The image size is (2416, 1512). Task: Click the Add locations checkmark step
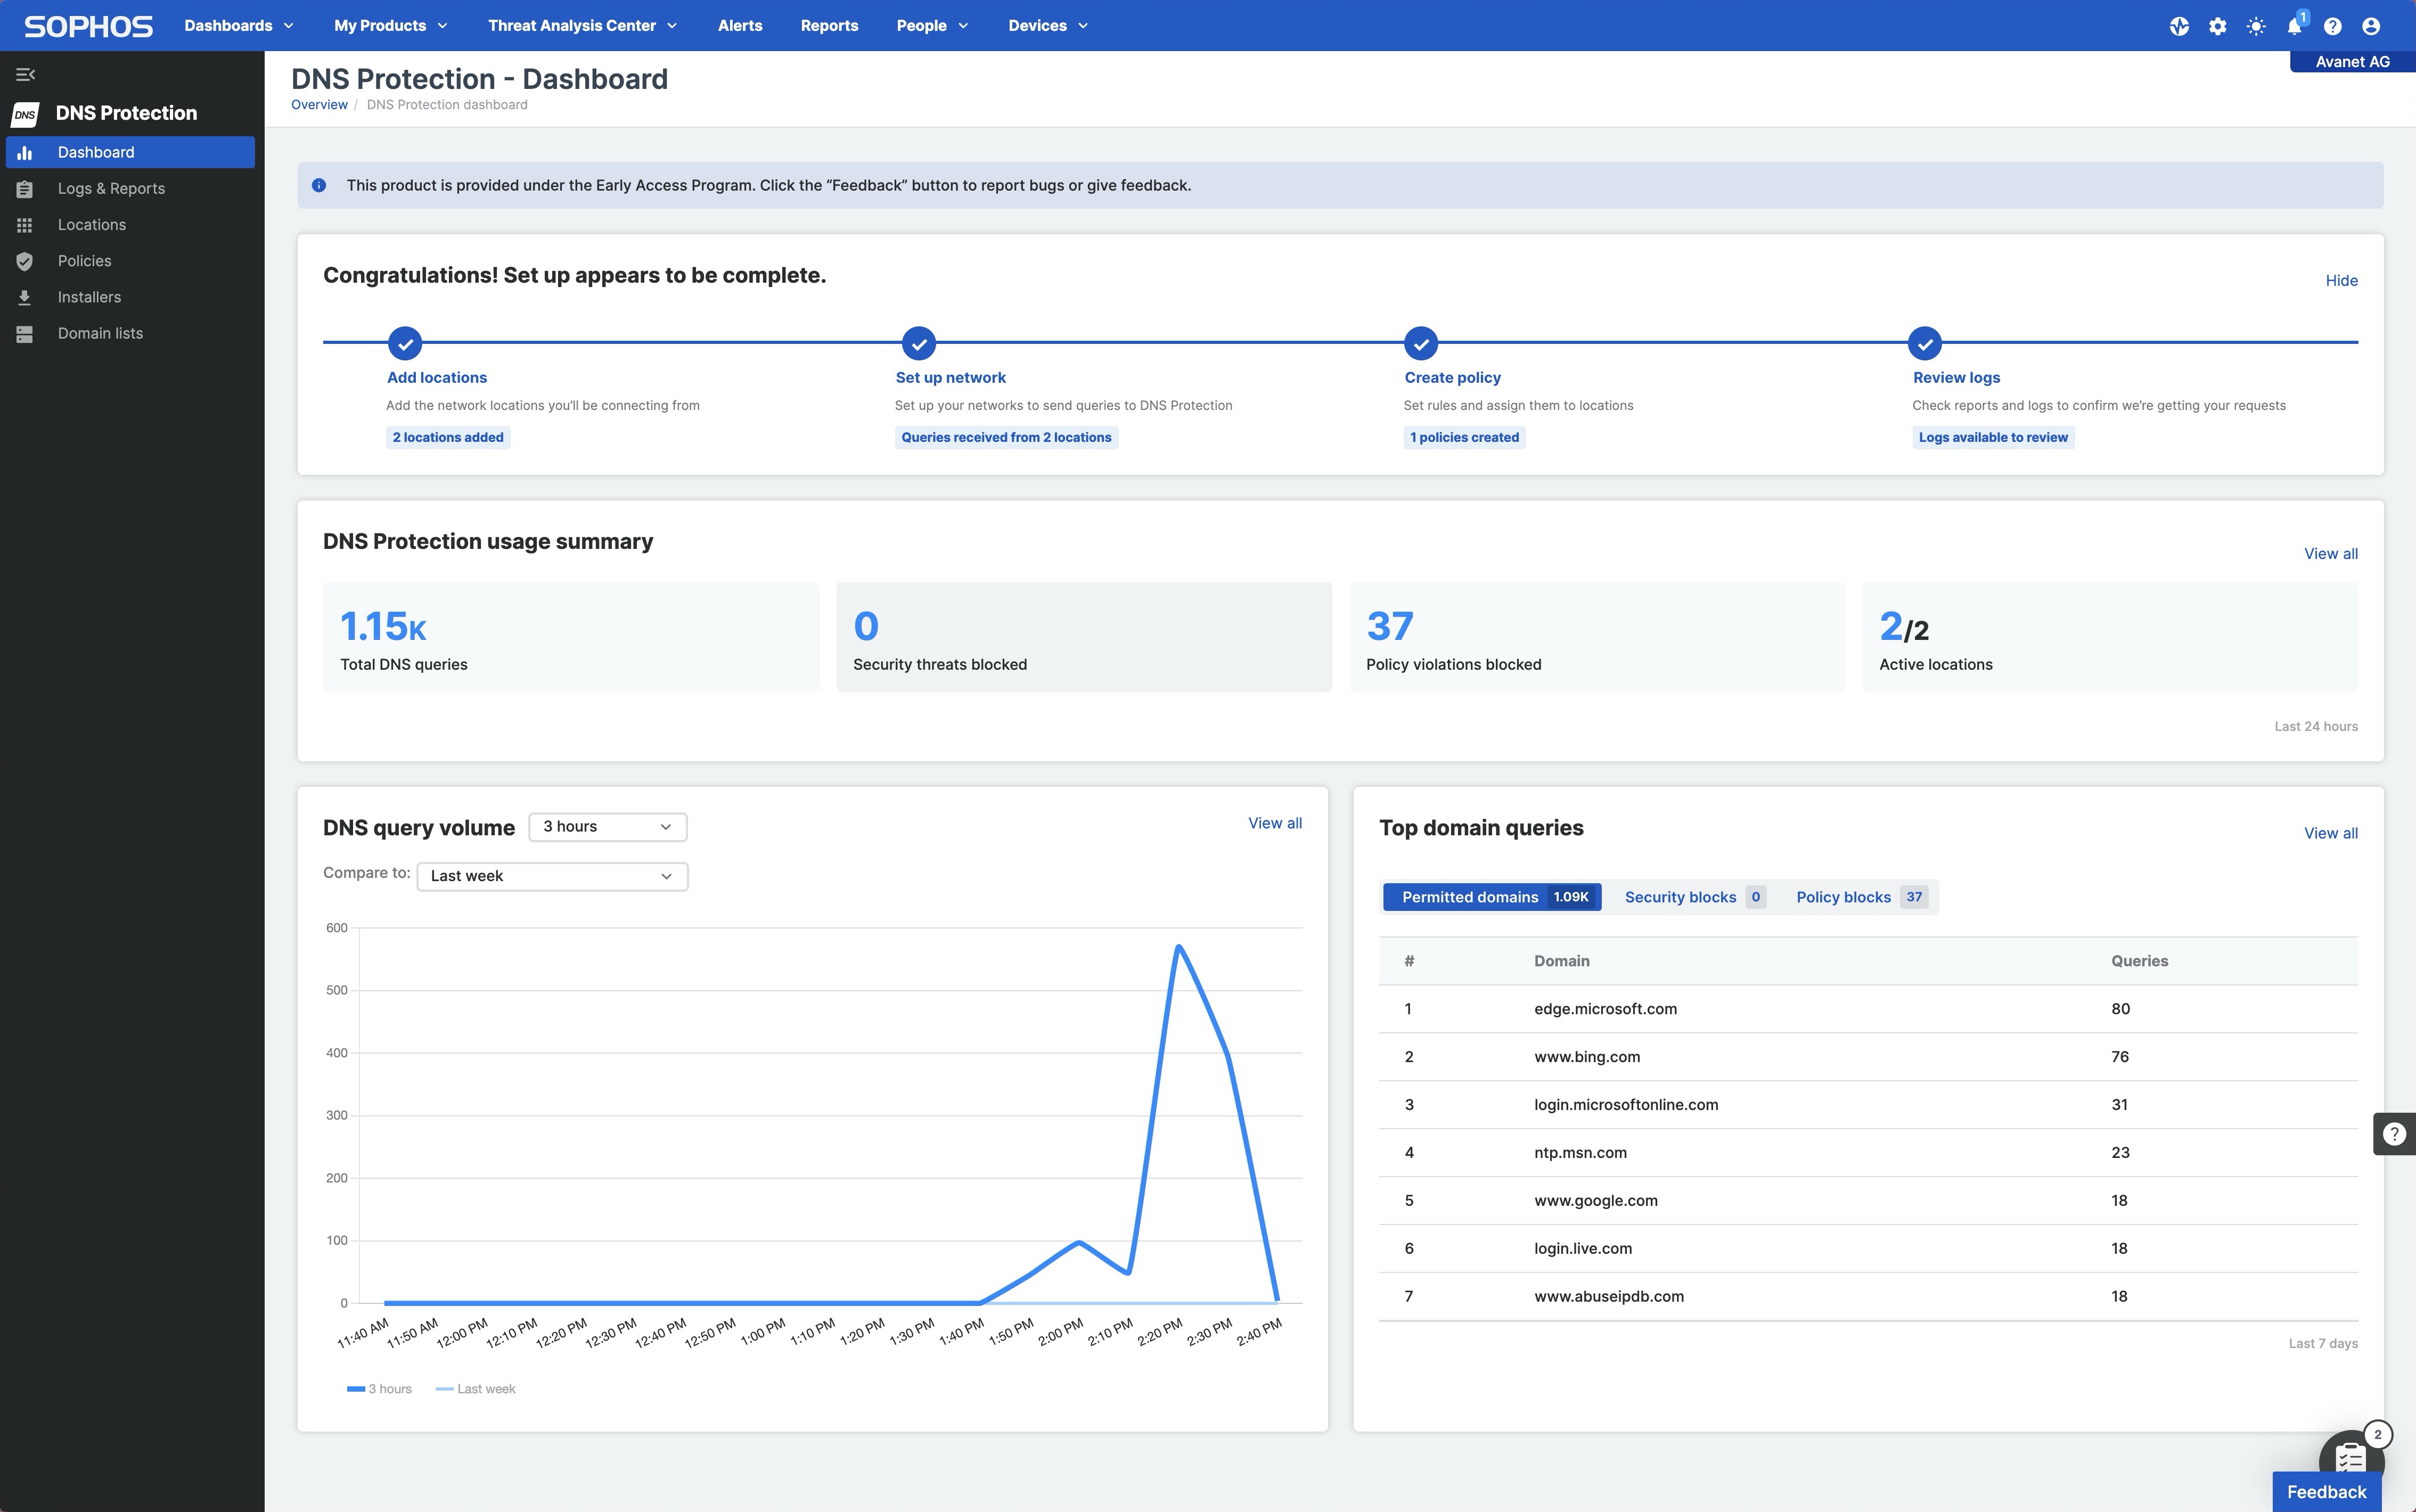[405, 343]
